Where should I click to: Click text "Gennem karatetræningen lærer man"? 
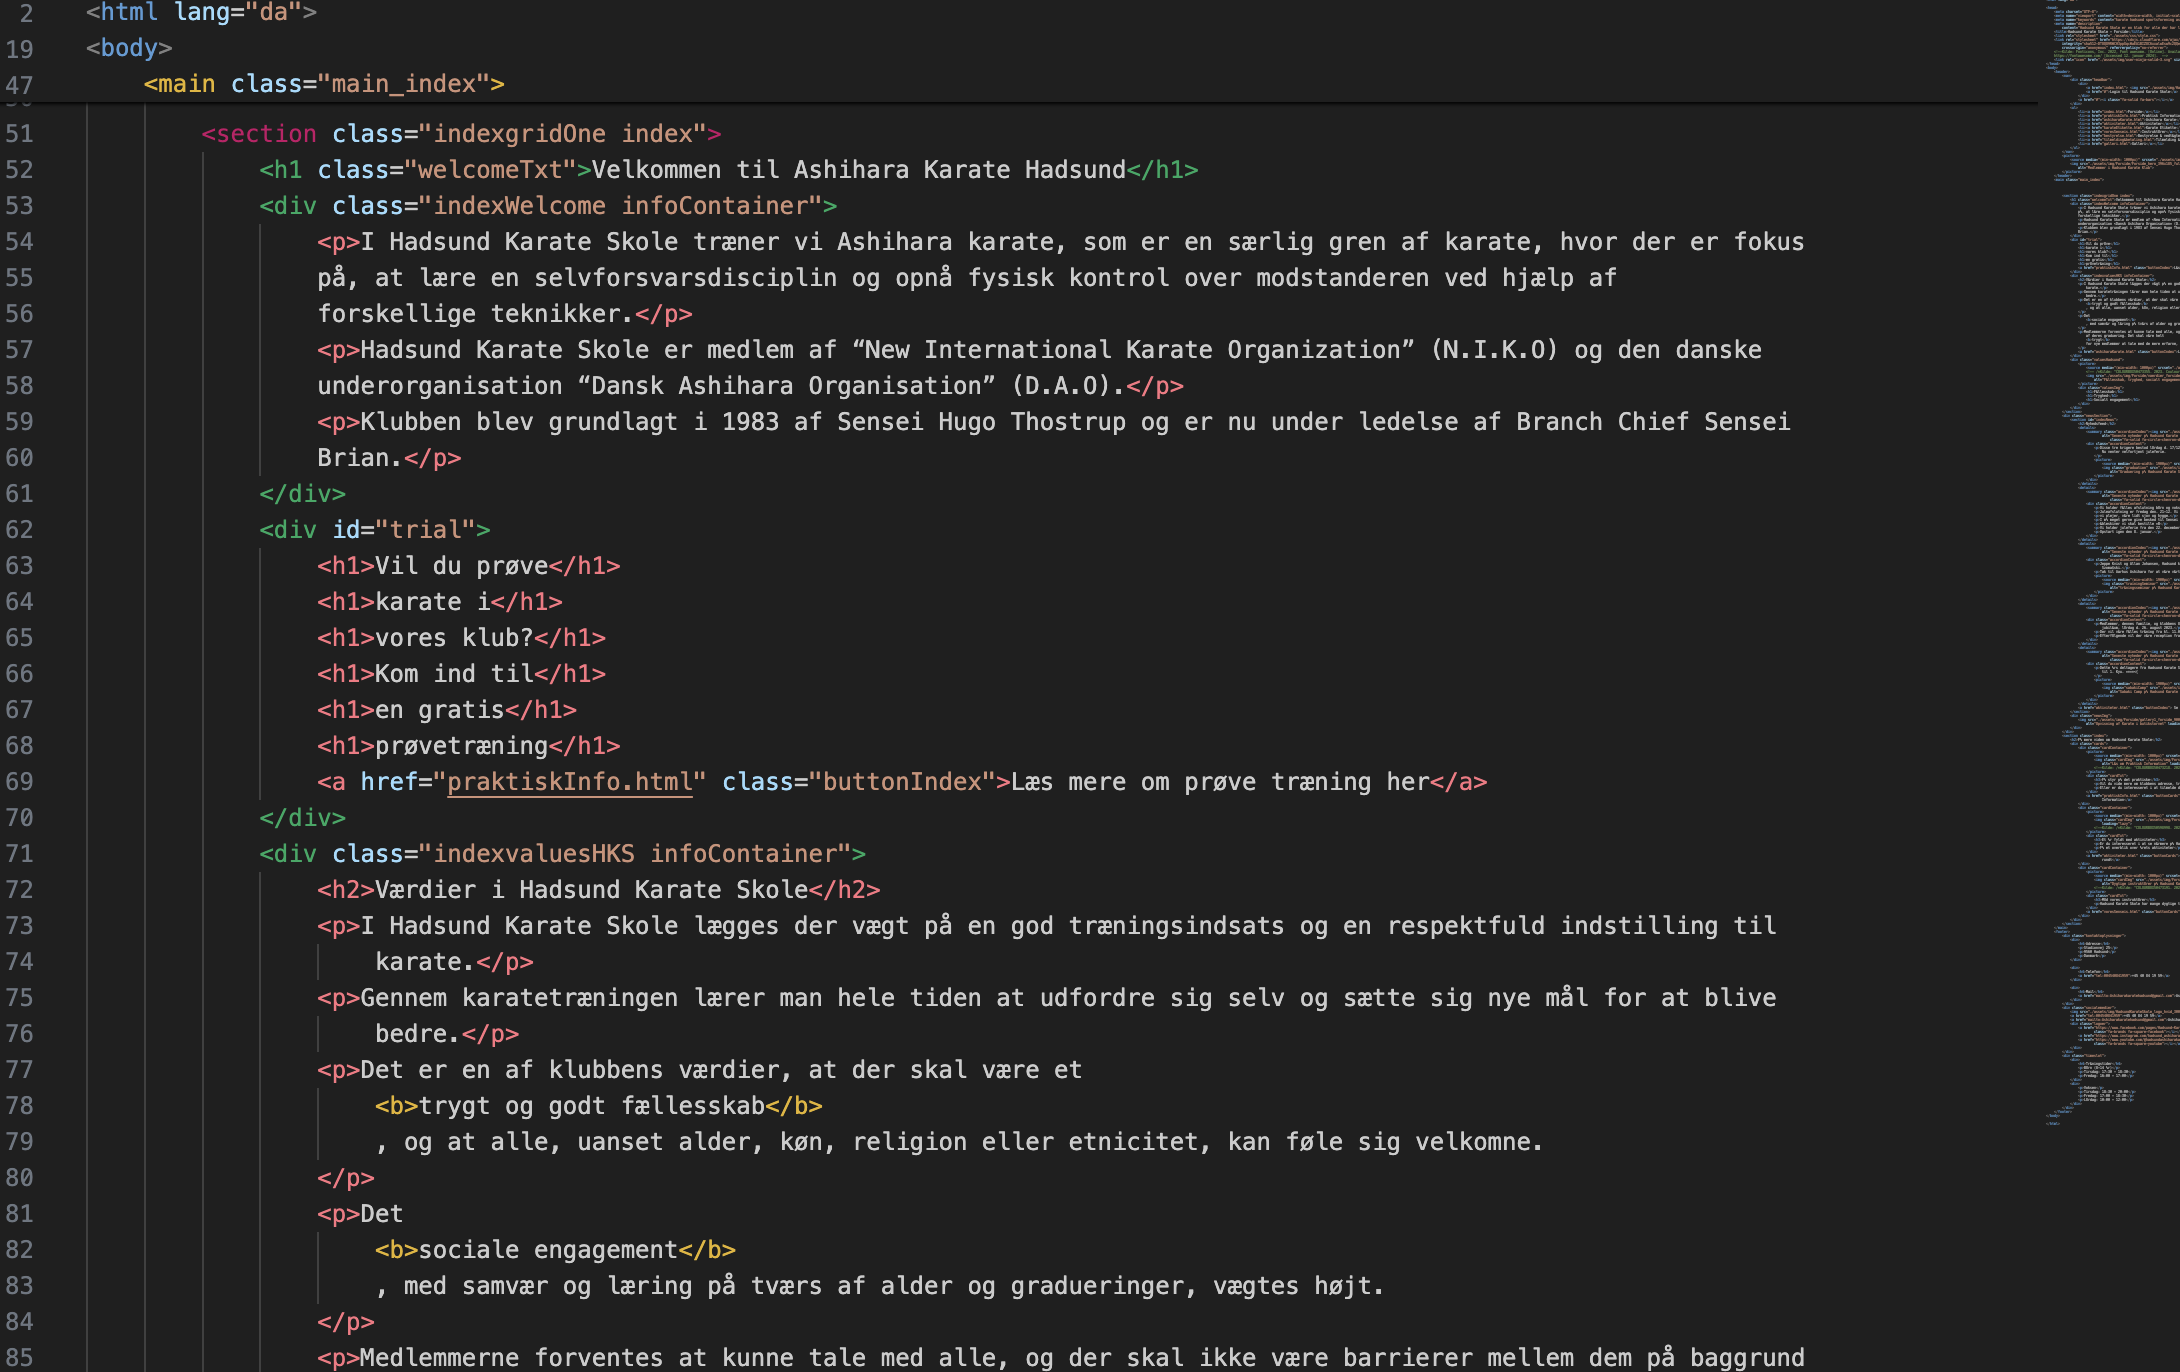coord(591,998)
